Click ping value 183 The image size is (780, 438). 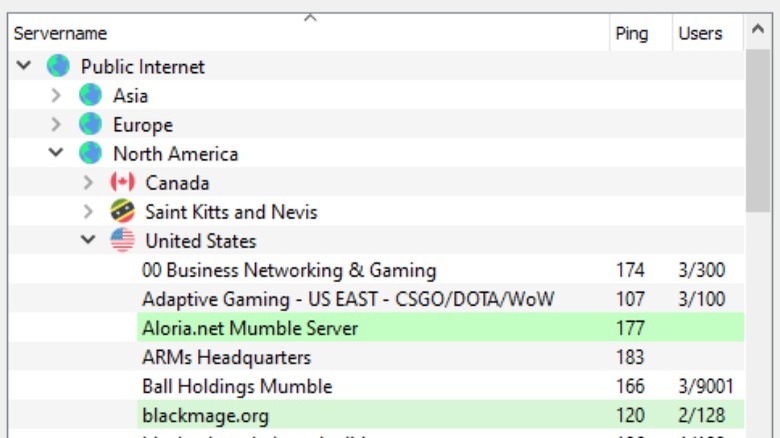[x=630, y=357]
